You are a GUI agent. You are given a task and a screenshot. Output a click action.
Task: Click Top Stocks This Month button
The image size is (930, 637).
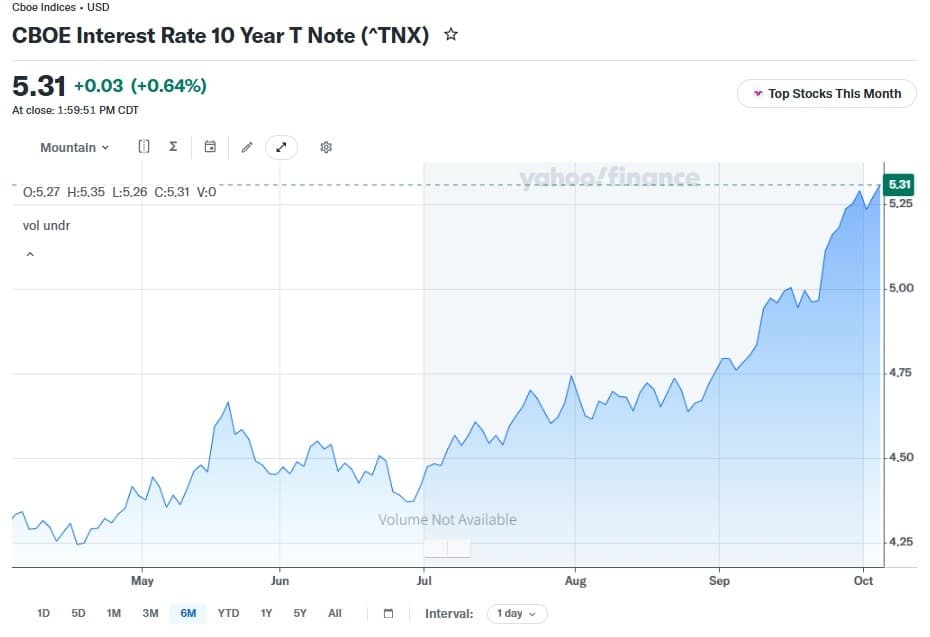(x=826, y=94)
